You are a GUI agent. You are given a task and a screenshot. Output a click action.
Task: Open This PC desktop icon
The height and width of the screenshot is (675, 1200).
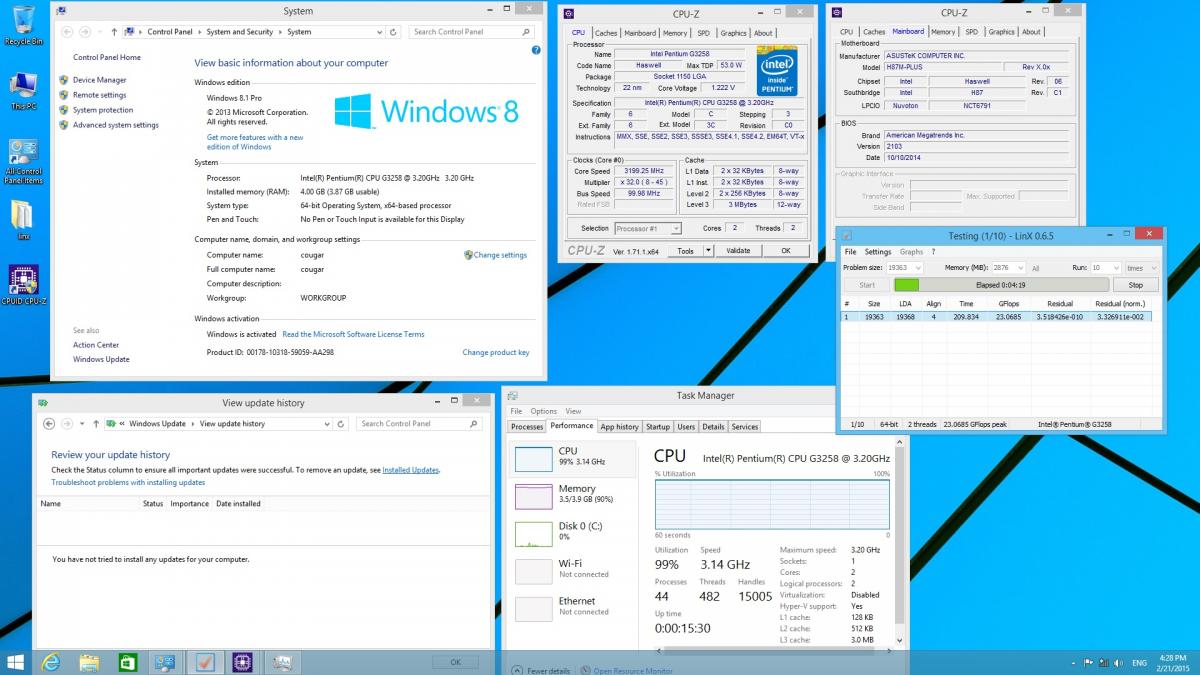coord(23,90)
